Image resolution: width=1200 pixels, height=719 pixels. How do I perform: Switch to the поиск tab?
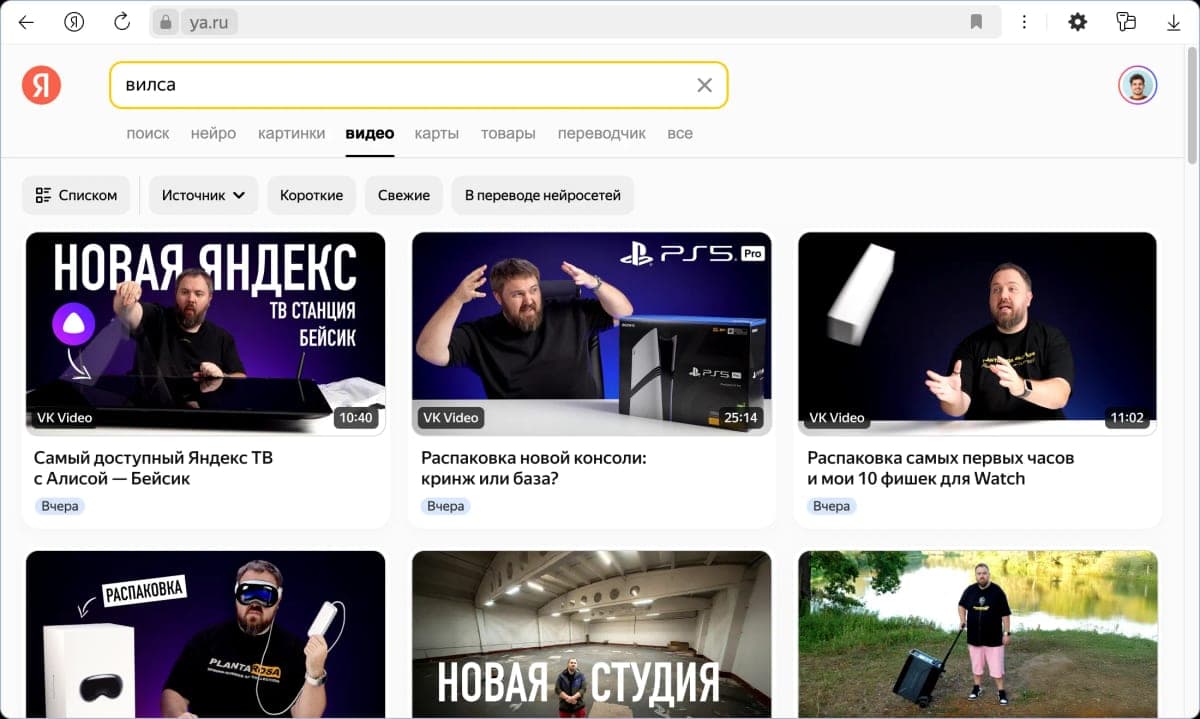point(148,133)
